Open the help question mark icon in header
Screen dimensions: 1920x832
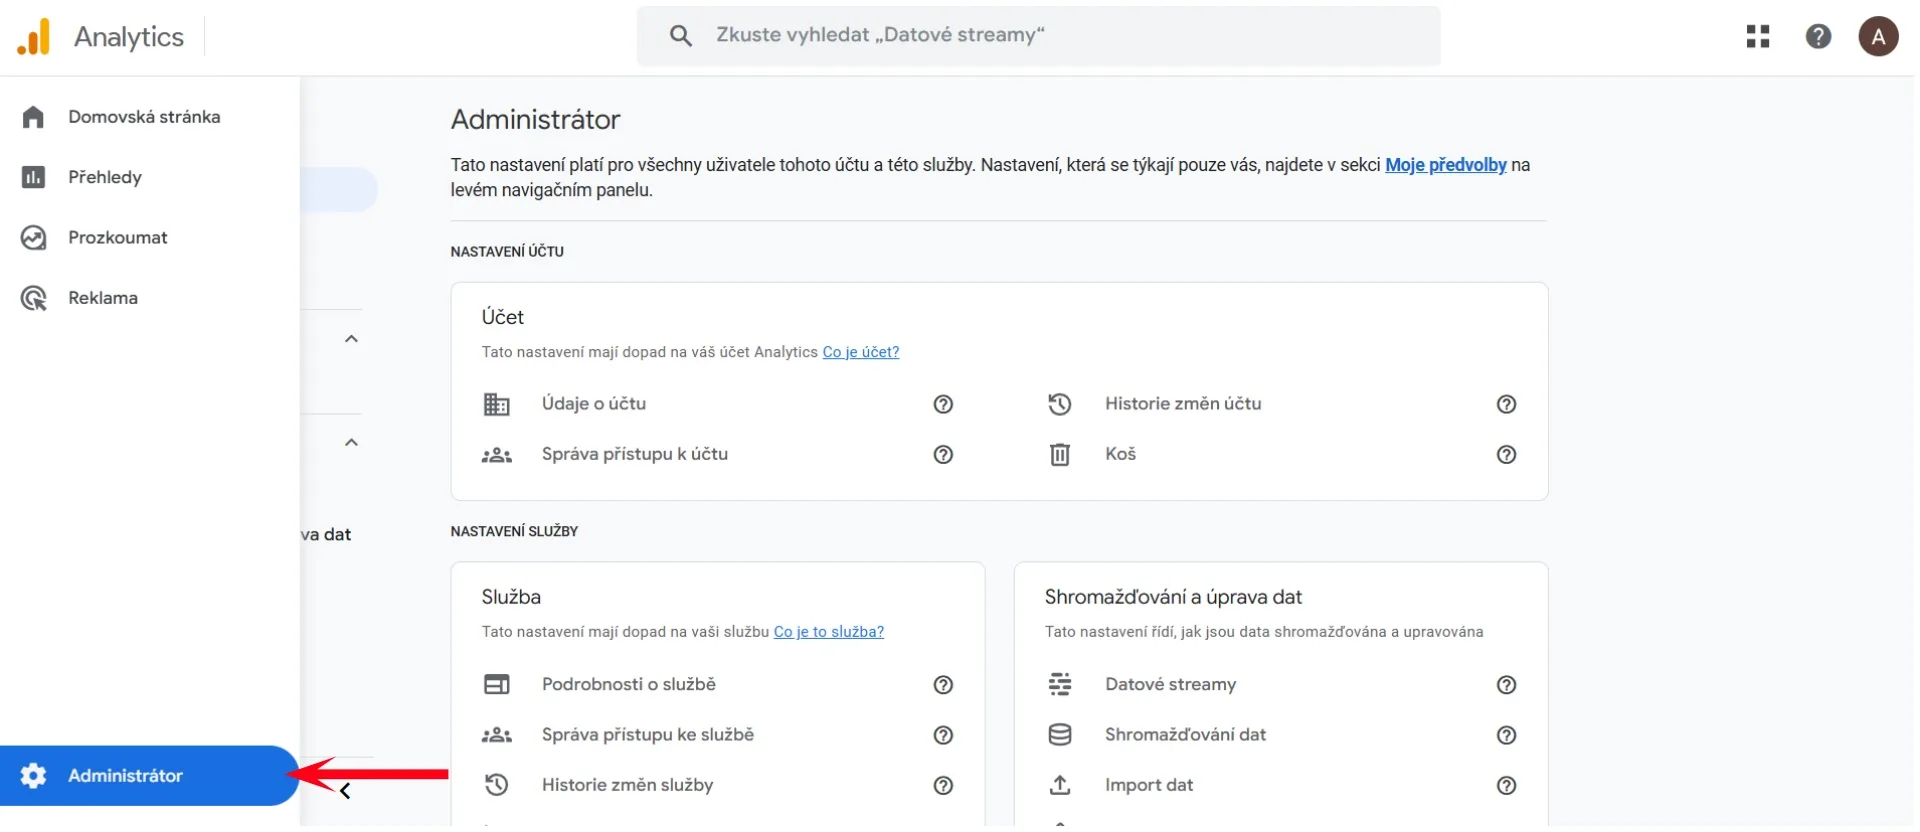1818,37
